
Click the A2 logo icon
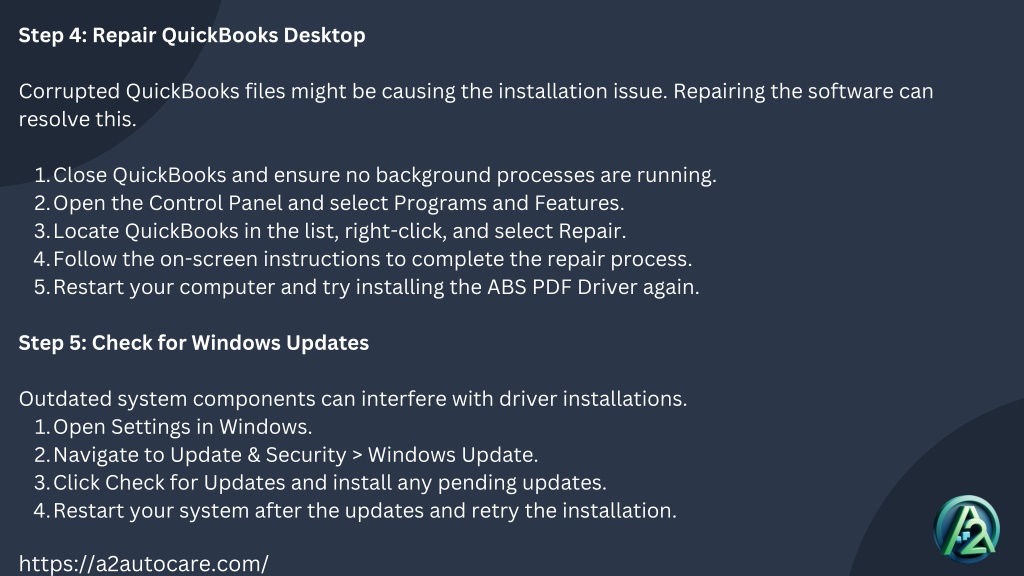[x=967, y=530]
